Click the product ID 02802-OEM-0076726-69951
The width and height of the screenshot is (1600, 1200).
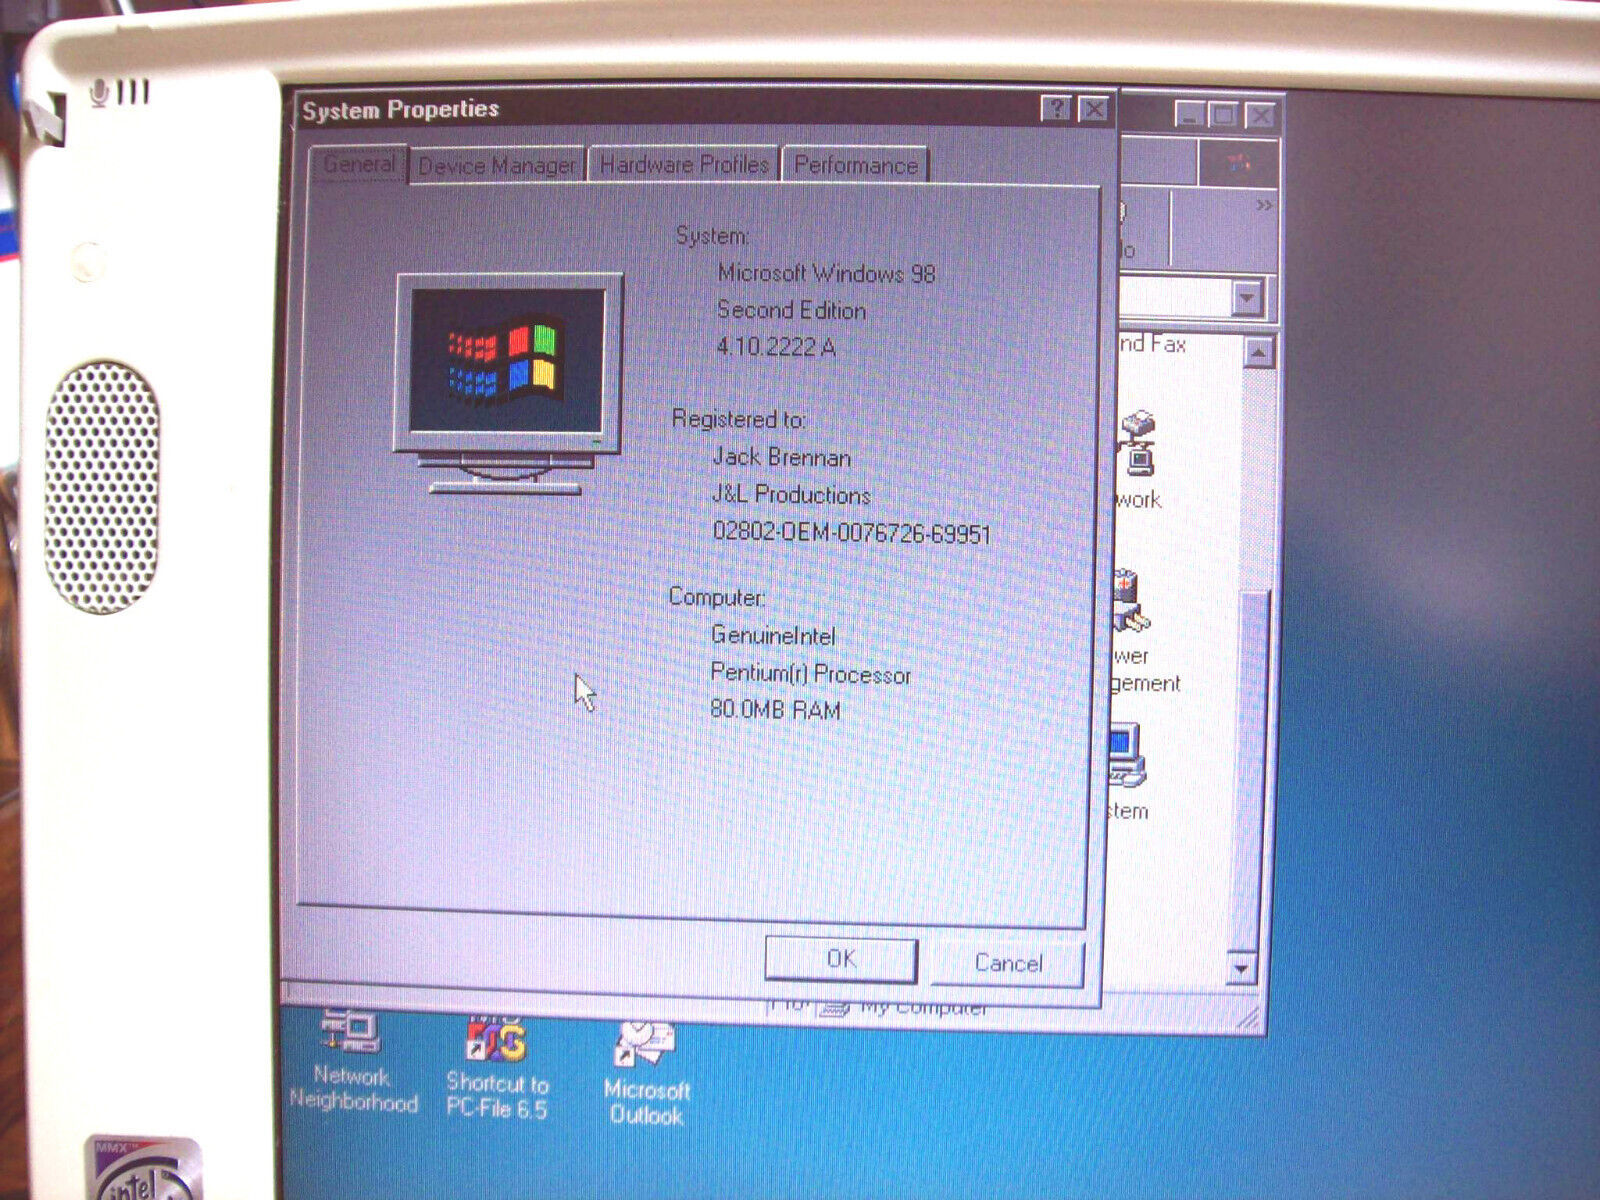point(851,532)
